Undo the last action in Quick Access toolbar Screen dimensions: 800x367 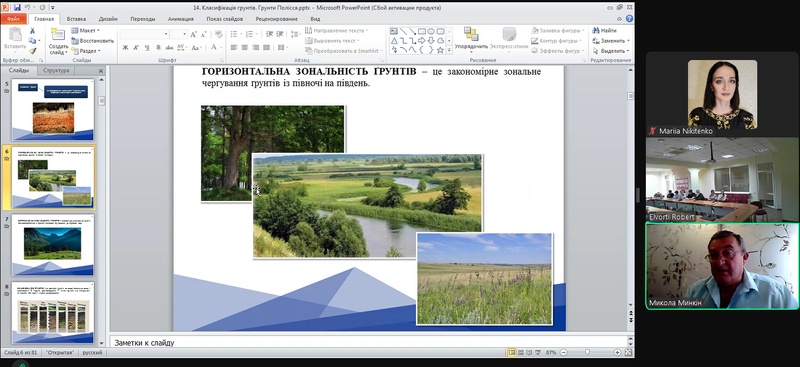(x=28, y=8)
